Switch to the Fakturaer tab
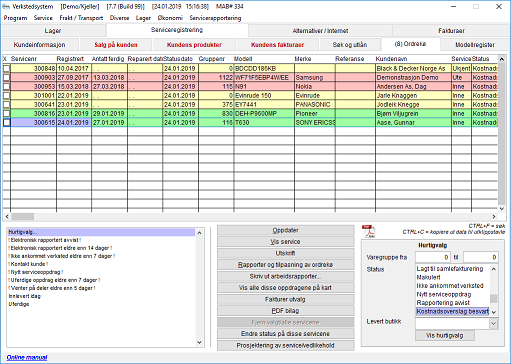 click(x=451, y=31)
